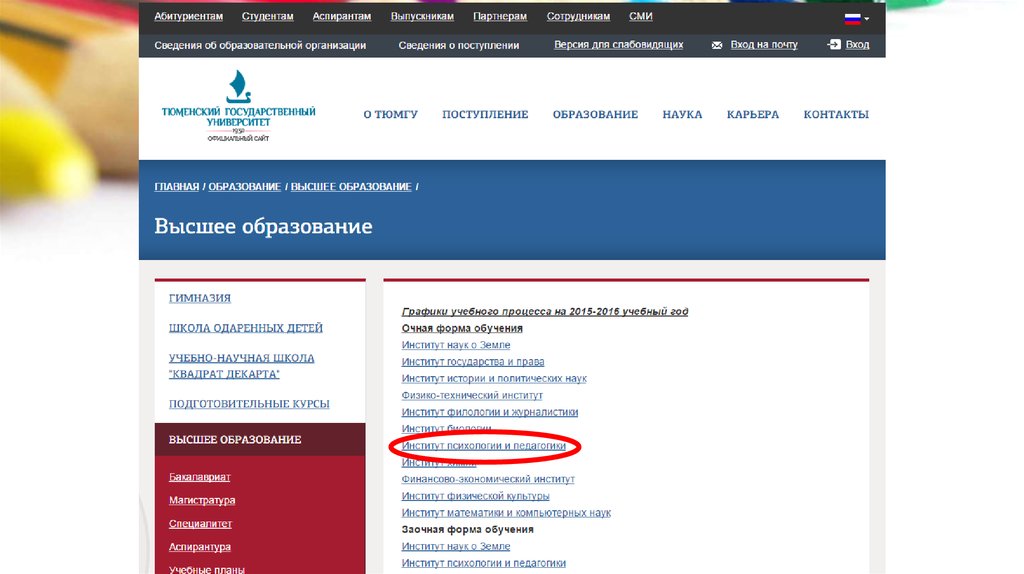Image resolution: width=1024 pixels, height=574 pixels.
Task: Open the Студентам top menu item
Action: tap(267, 17)
